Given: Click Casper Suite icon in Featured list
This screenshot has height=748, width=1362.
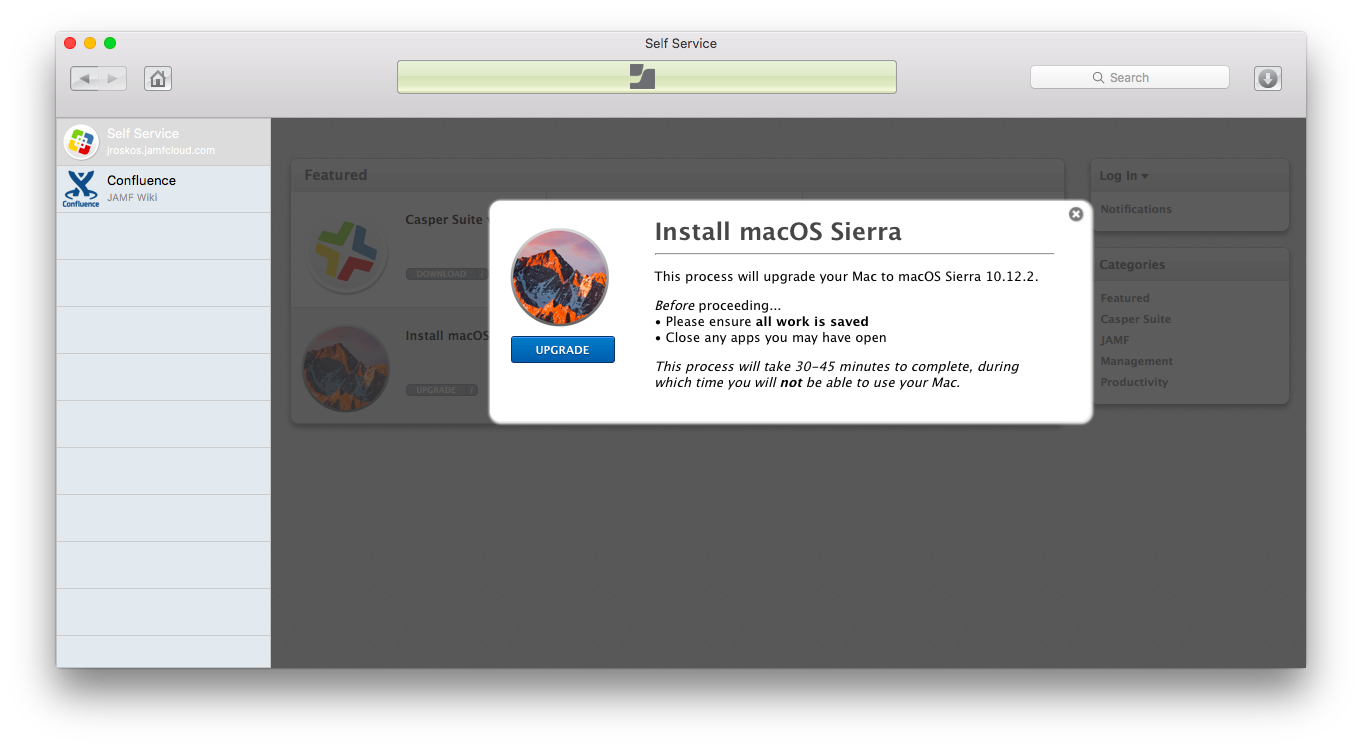Looking at the screenshot, I should coord(347,253).
